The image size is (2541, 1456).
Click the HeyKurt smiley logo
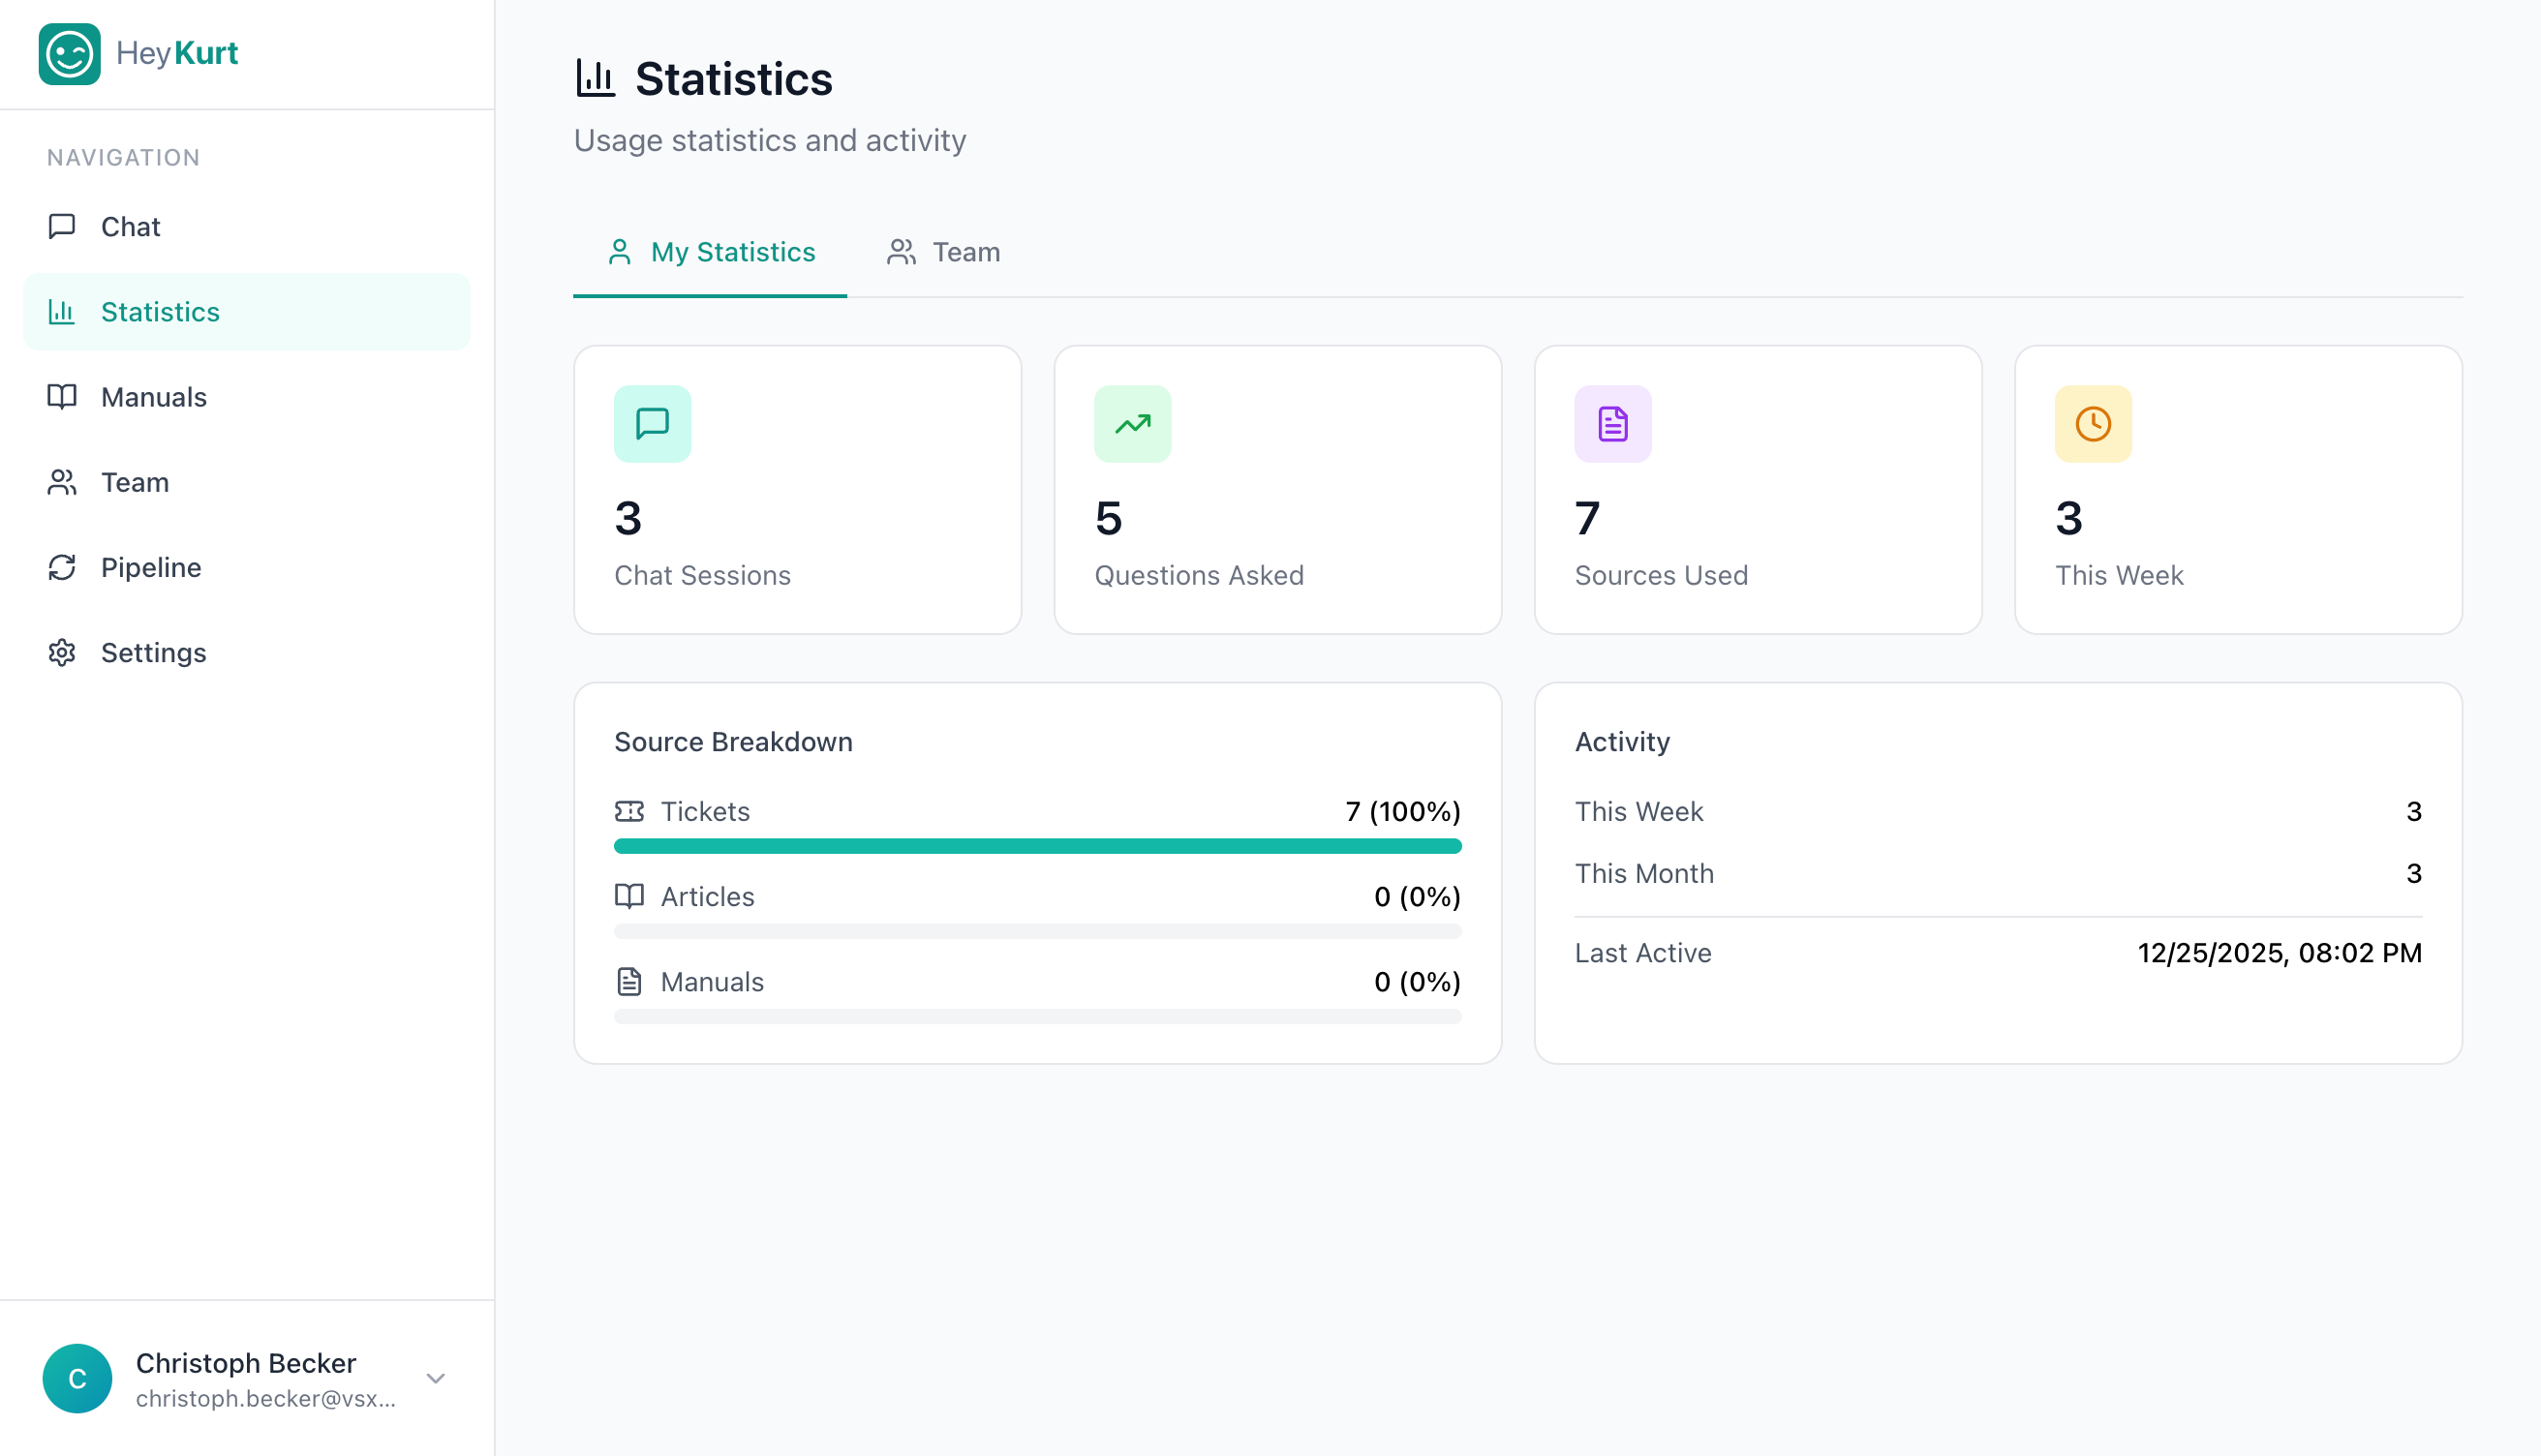tap(69, 53)
